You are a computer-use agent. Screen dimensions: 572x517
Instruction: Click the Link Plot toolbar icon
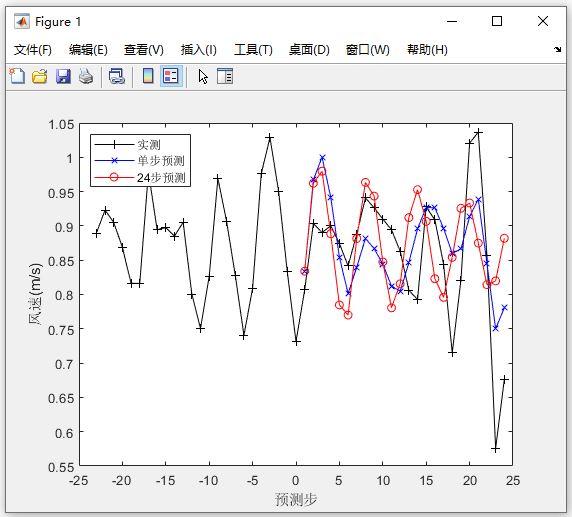[117, 76]
